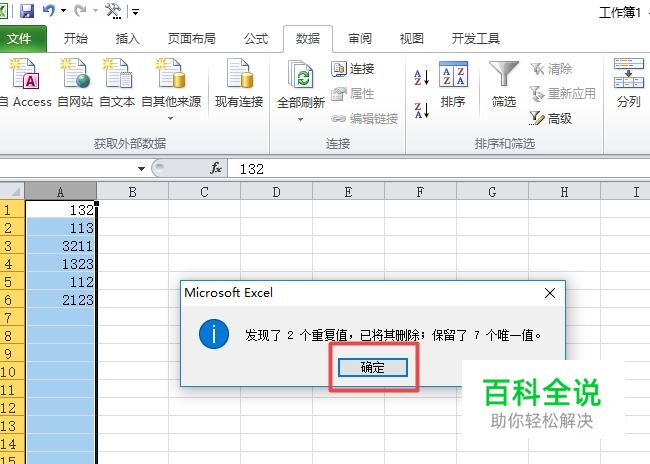The height and width of the screenshot is (464, 650).
Task: Switch to the 插入 ribbon tab
Action: (x=127, y=39)
